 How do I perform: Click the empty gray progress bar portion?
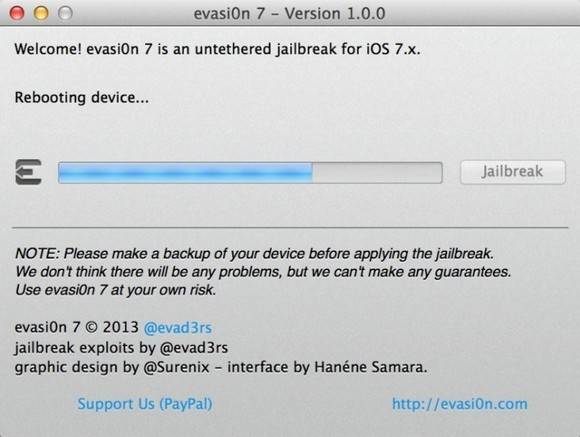tap(377, 172)
